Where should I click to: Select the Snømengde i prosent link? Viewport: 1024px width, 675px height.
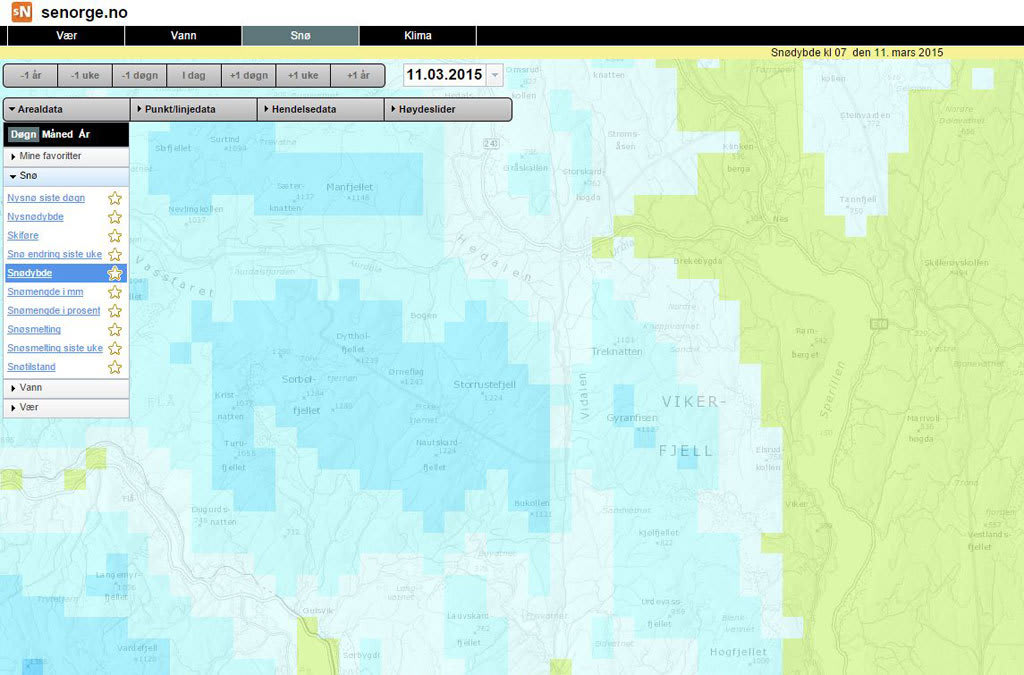point(54,311)
